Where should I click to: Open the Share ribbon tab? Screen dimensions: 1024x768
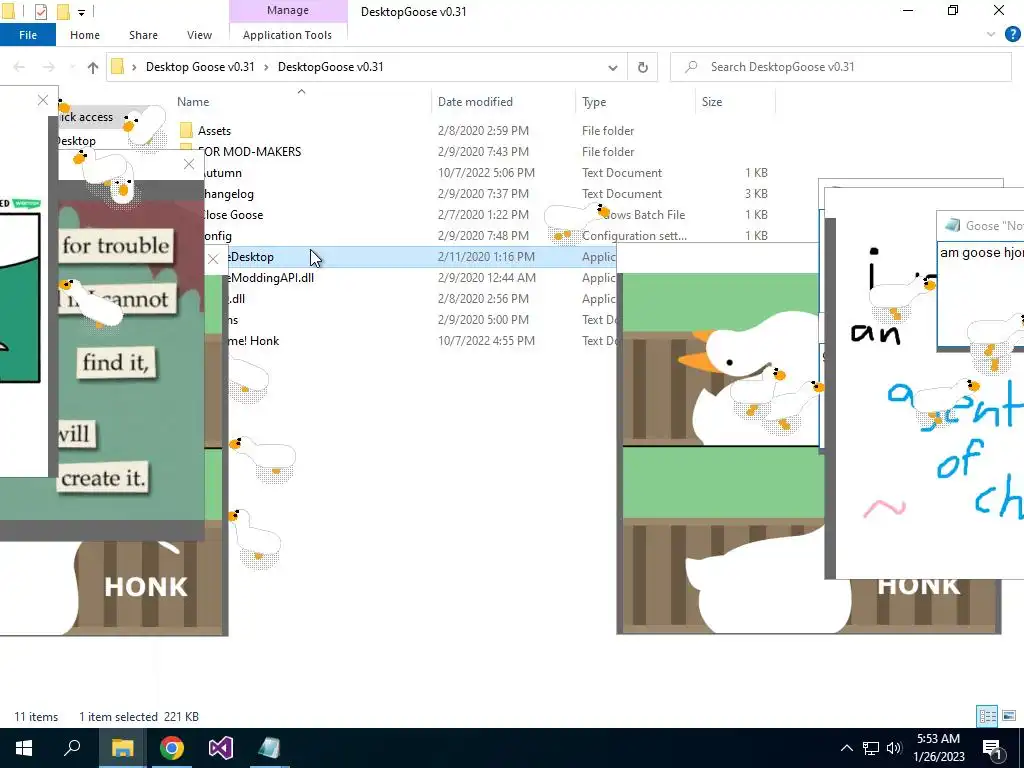click(143, 35)
